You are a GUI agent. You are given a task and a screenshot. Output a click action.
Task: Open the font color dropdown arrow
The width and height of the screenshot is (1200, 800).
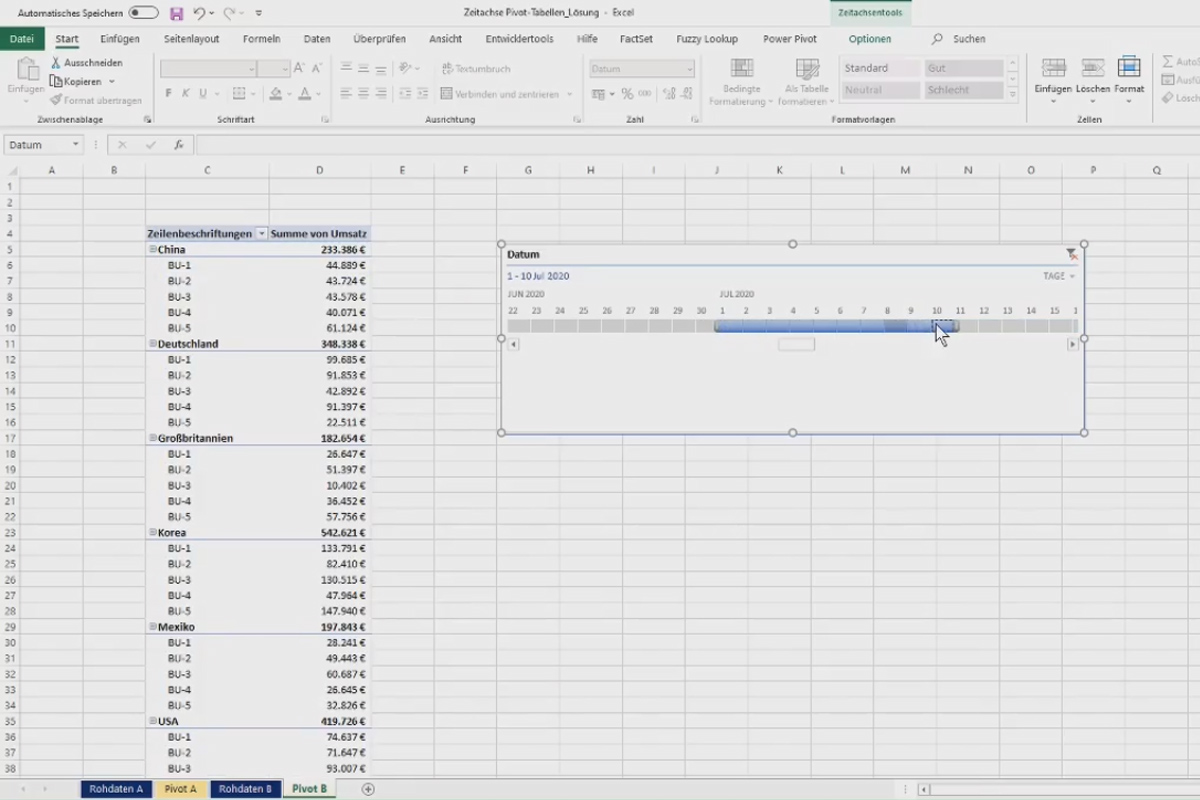[319, 94]
